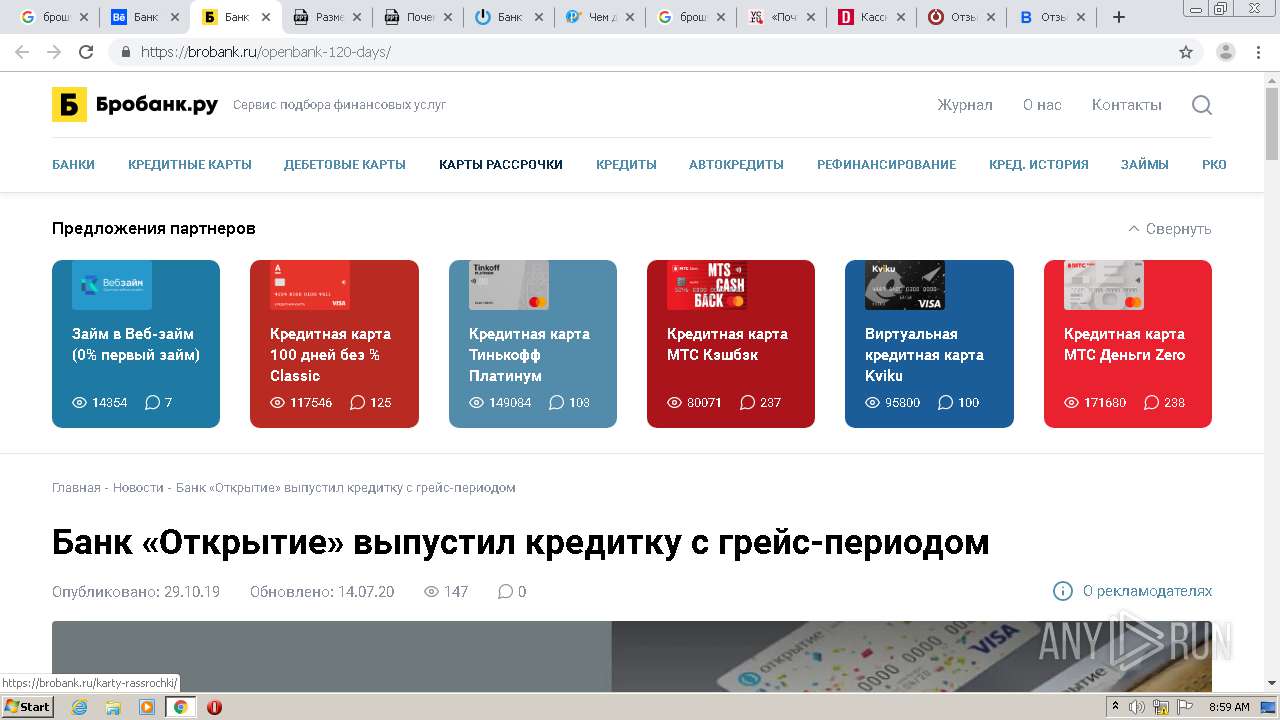Open Кредитная карта 100 дней без % offer
The height and width of the screenshot is (720, 1280).
(x=334, y=344)
